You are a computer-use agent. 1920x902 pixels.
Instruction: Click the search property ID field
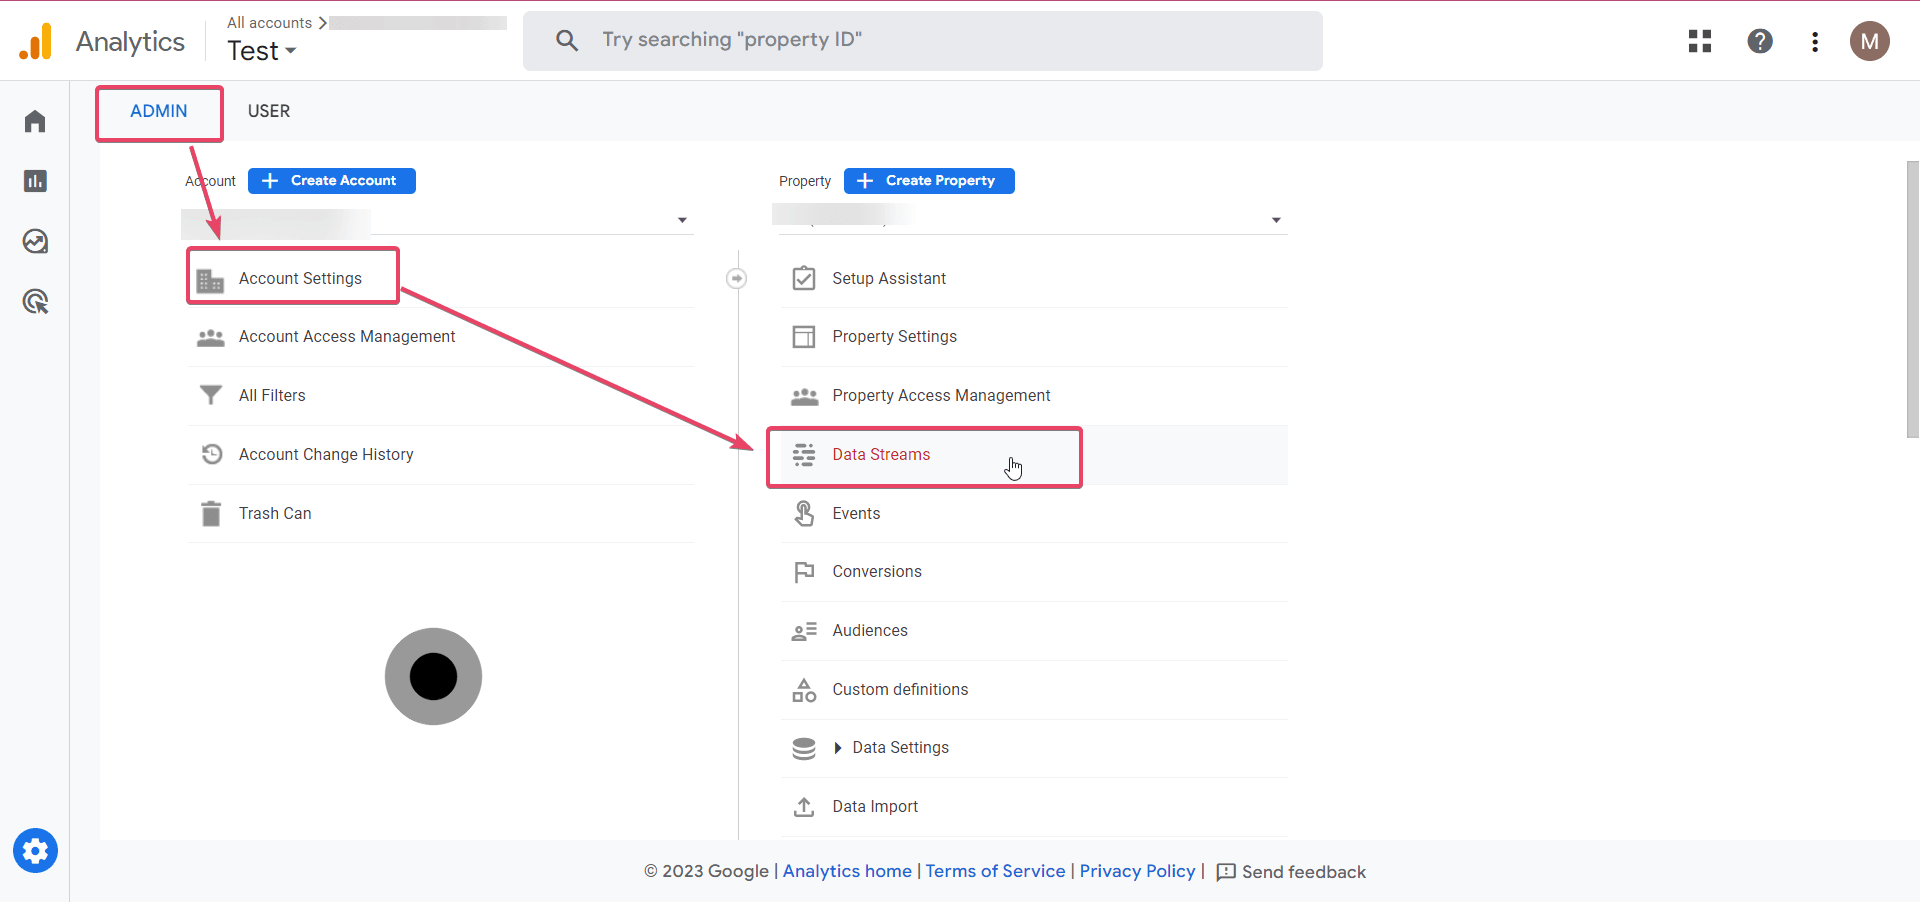(922, 40)
